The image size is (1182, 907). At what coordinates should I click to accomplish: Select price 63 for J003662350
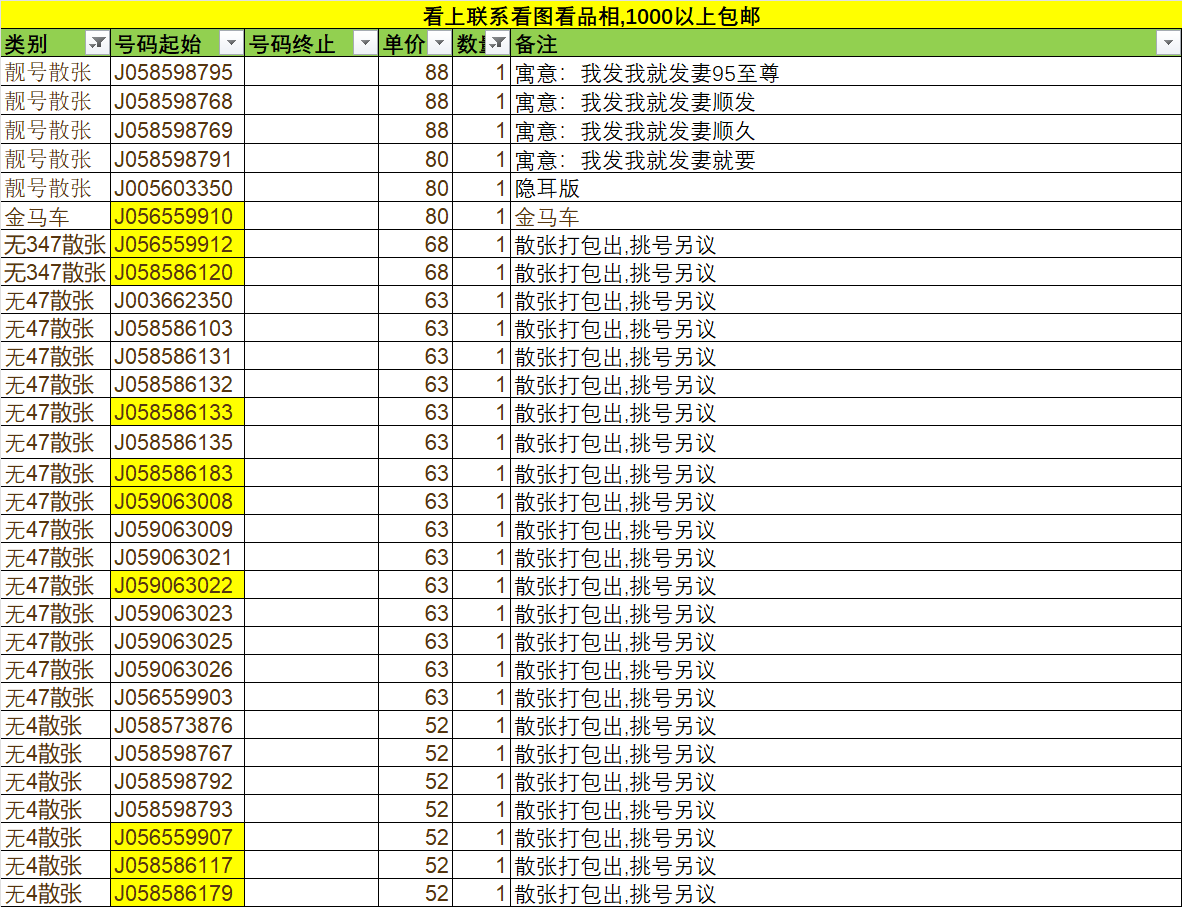pyautogui.click(x=415, y=300)
